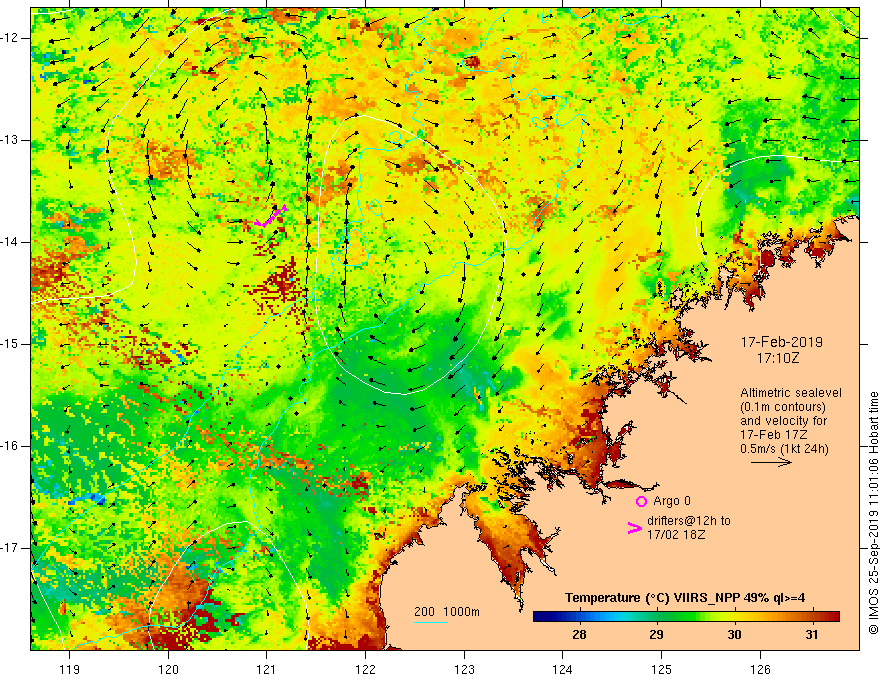Image resolution: width=880 pixels, height=680 pixels.
Task: Click the 0.5m/s velocity reference arrow
Action: coord(771,462)
